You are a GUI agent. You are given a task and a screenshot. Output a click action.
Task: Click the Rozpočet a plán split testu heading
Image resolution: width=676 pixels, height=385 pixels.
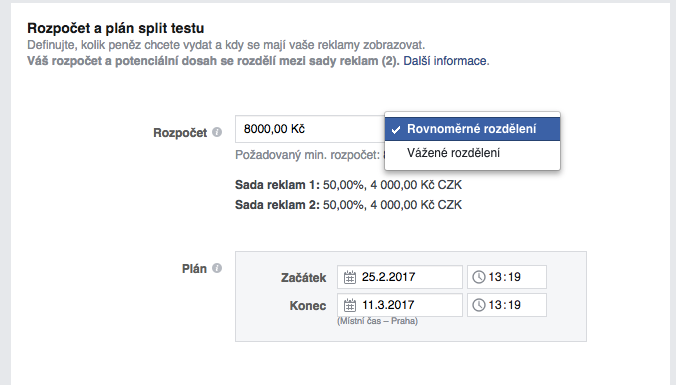point(116,28)
